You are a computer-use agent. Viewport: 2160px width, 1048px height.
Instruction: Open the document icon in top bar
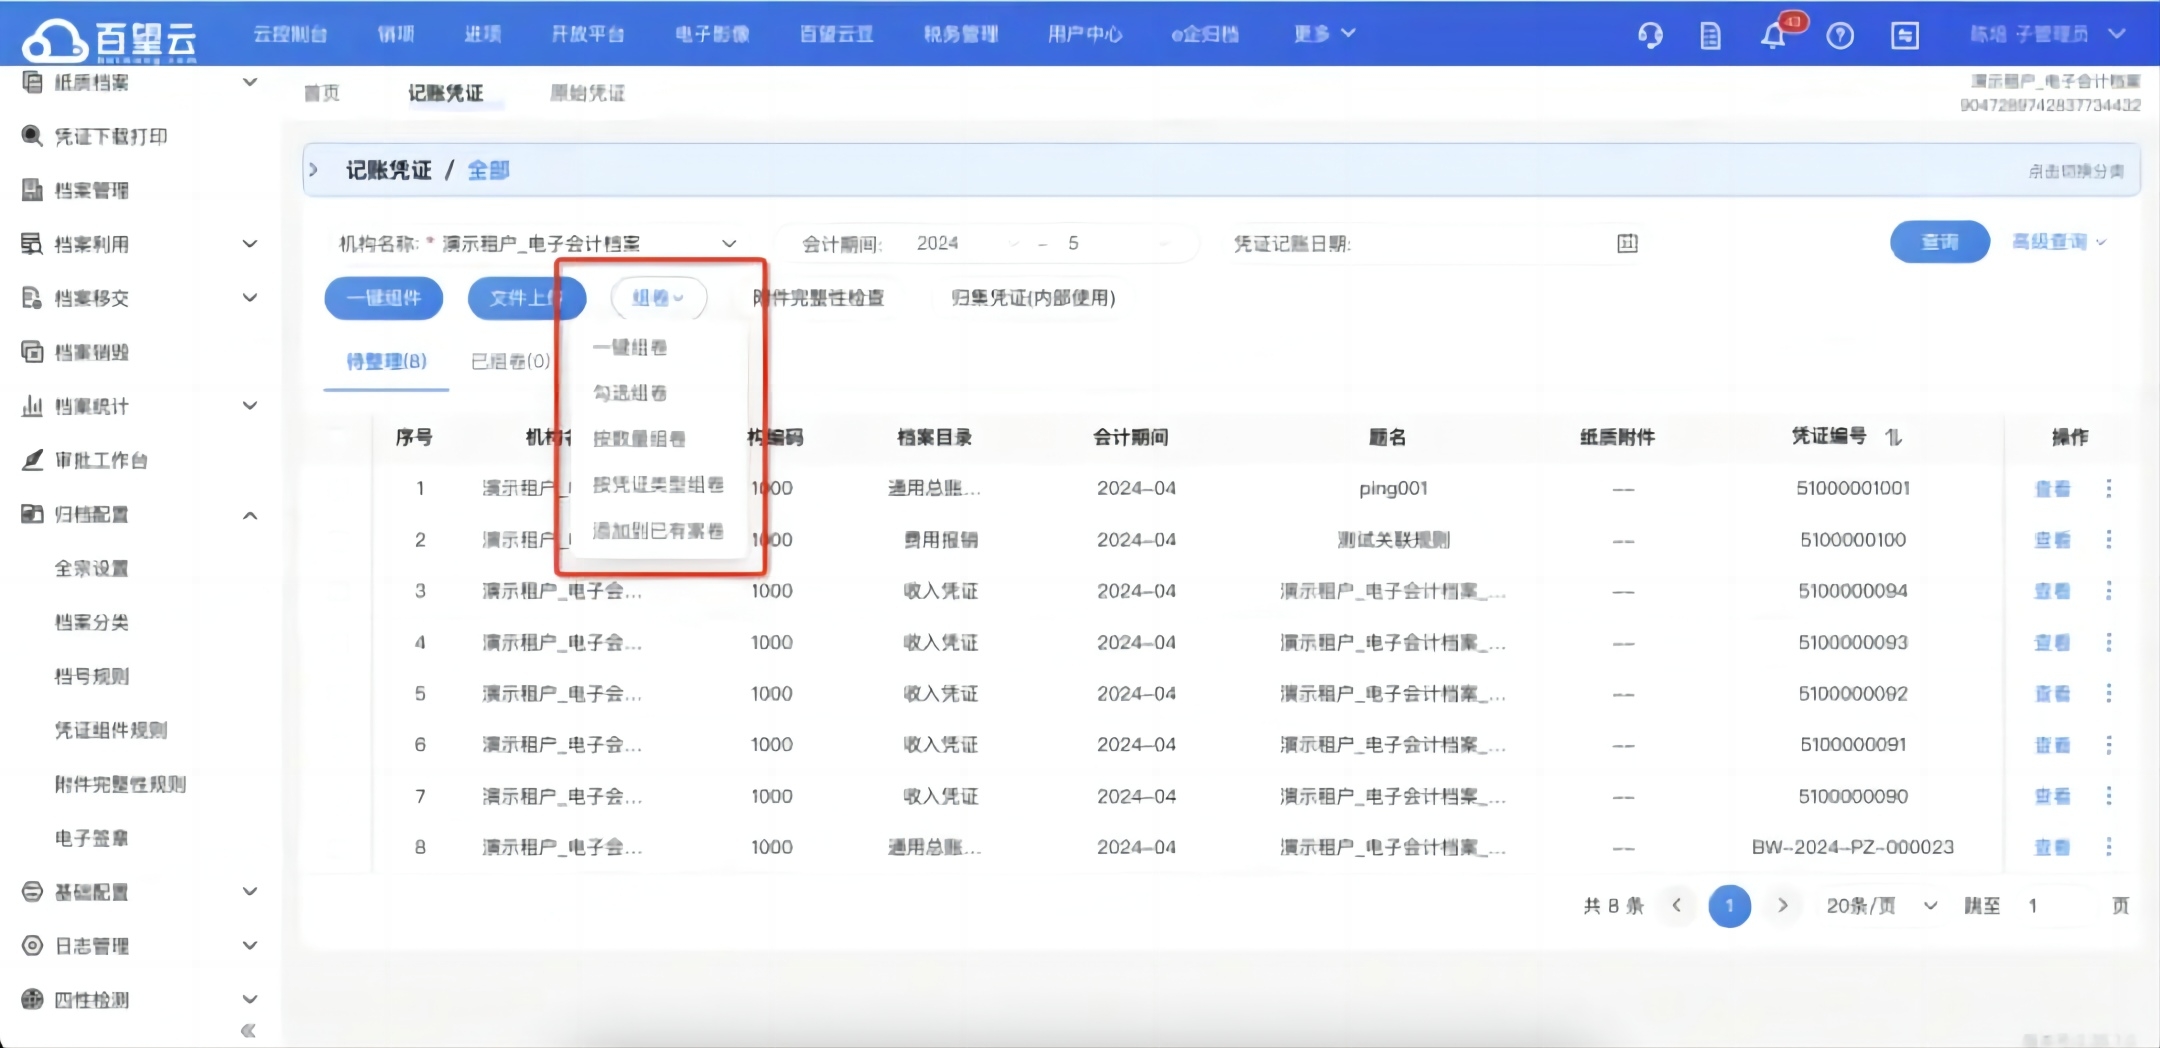tap(1710, 36)
